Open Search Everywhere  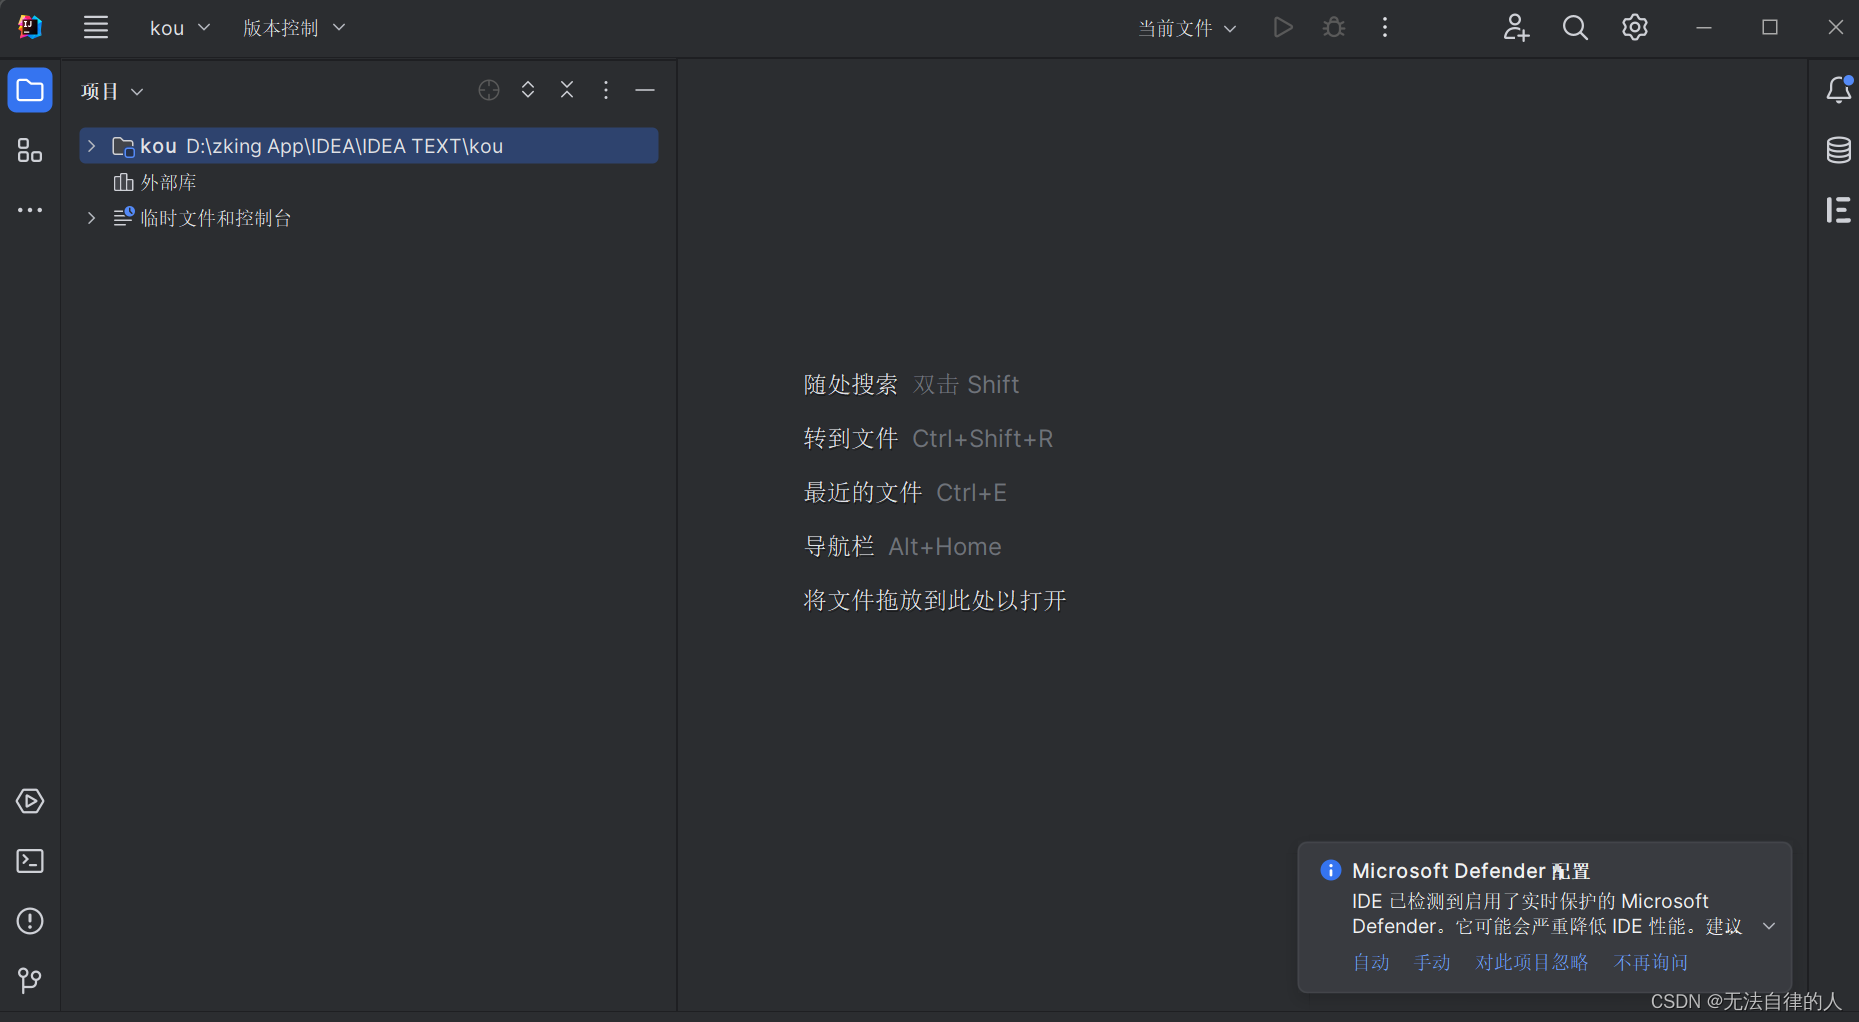pyautogui.click(x=1575, y=27)
